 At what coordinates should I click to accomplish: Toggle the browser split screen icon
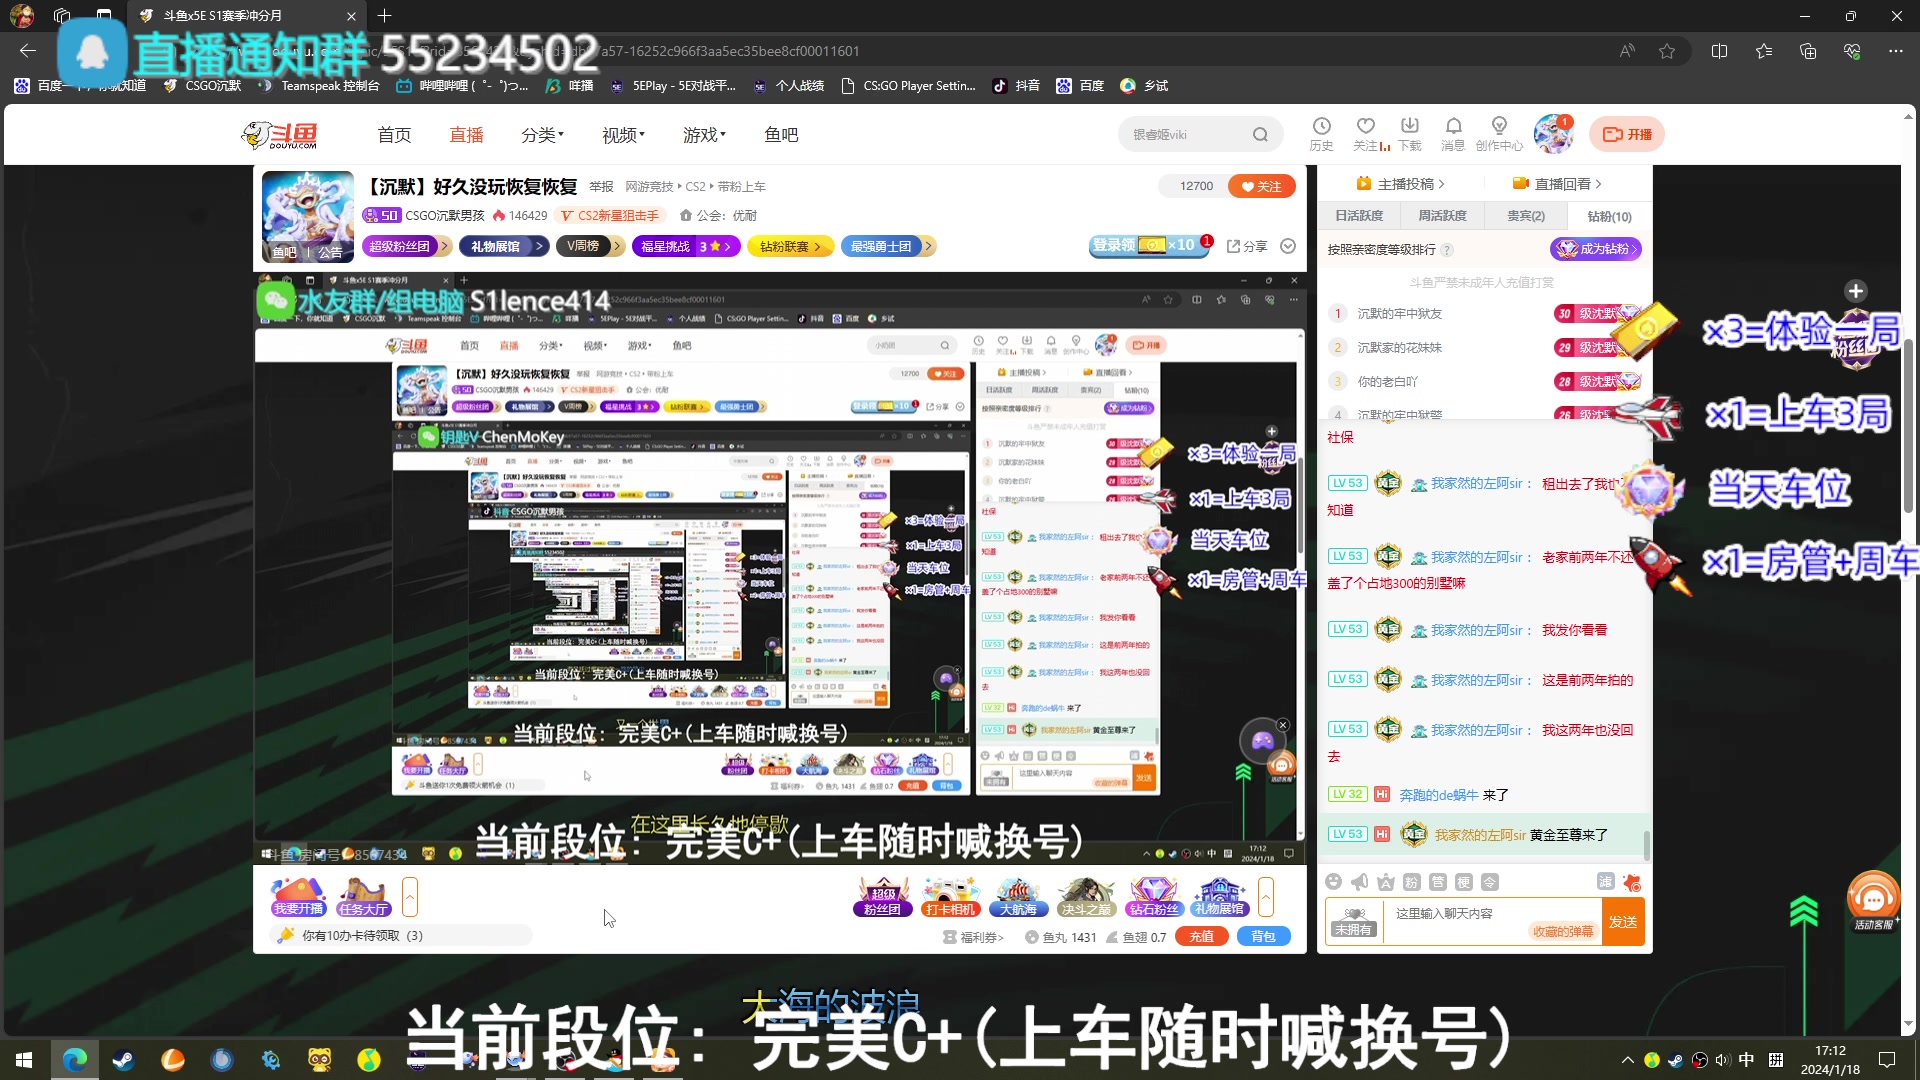click(x=1719, y=51)
